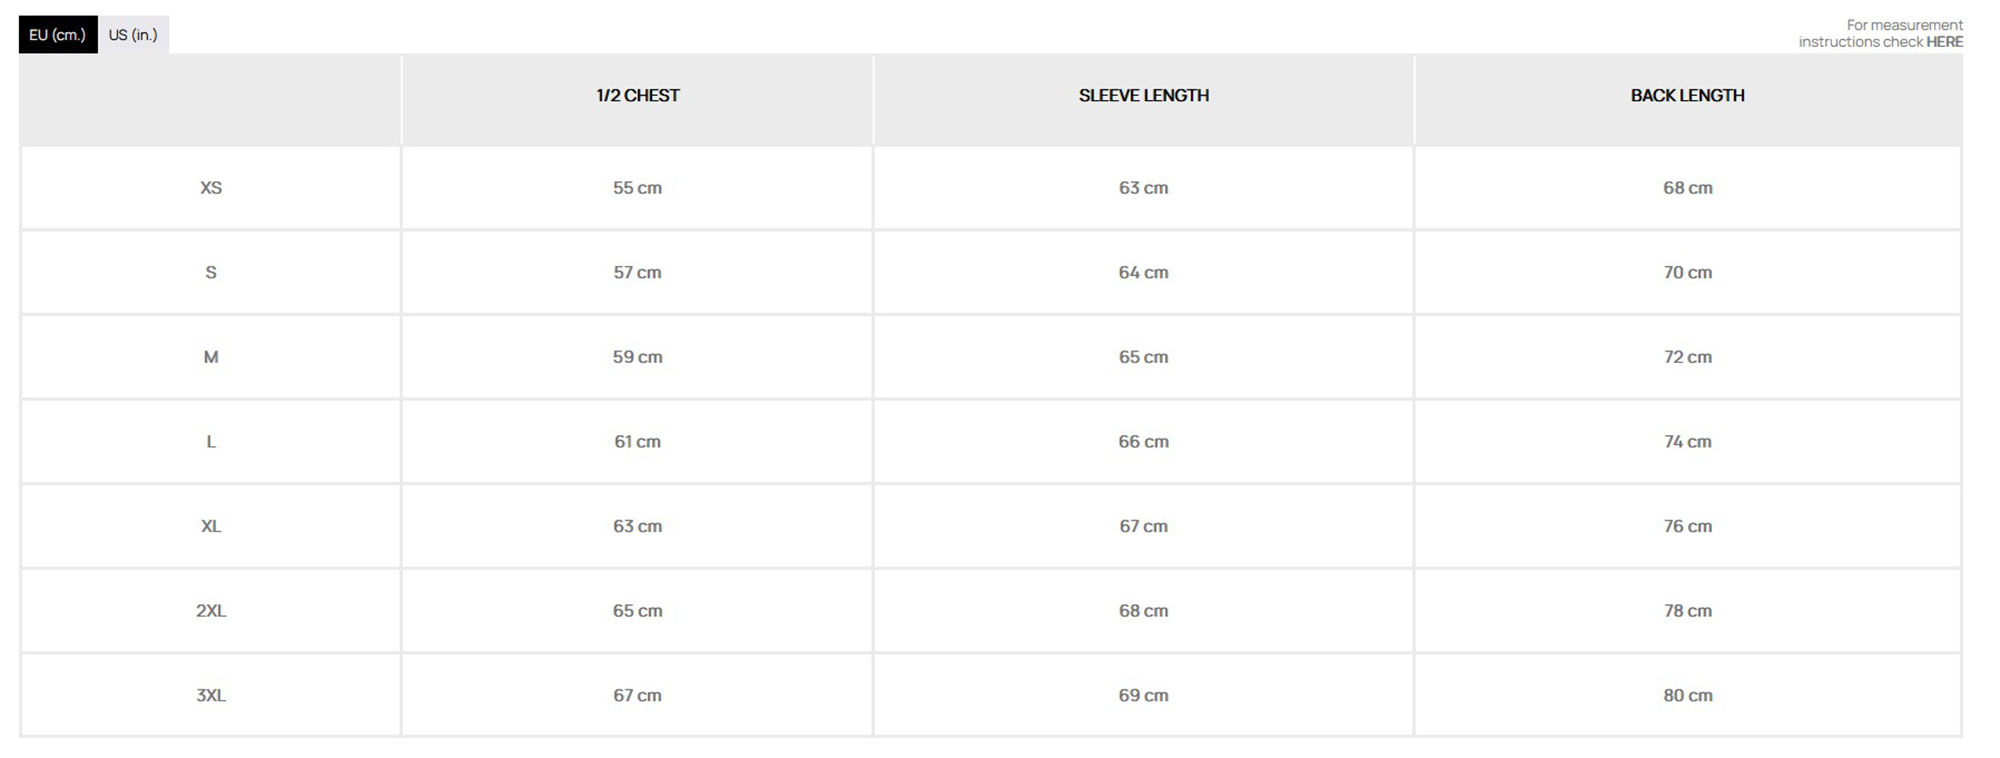Viewport: 2000px width, 758px height.
Task: Click the 74 cm back length for L
Action: (1687, 442)
